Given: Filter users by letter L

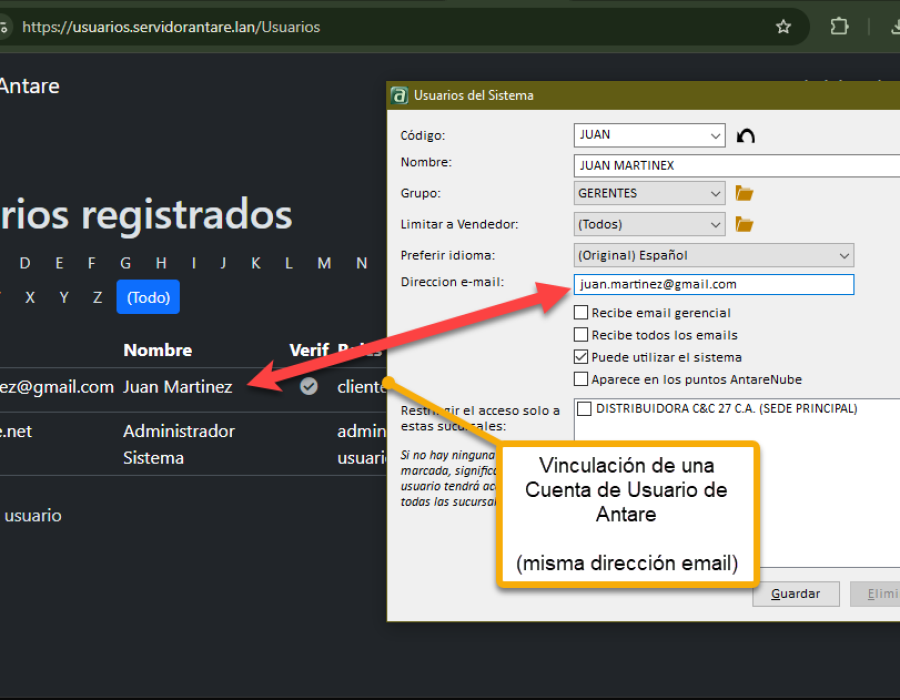Looking at the screenshot, I should (289, 263).
